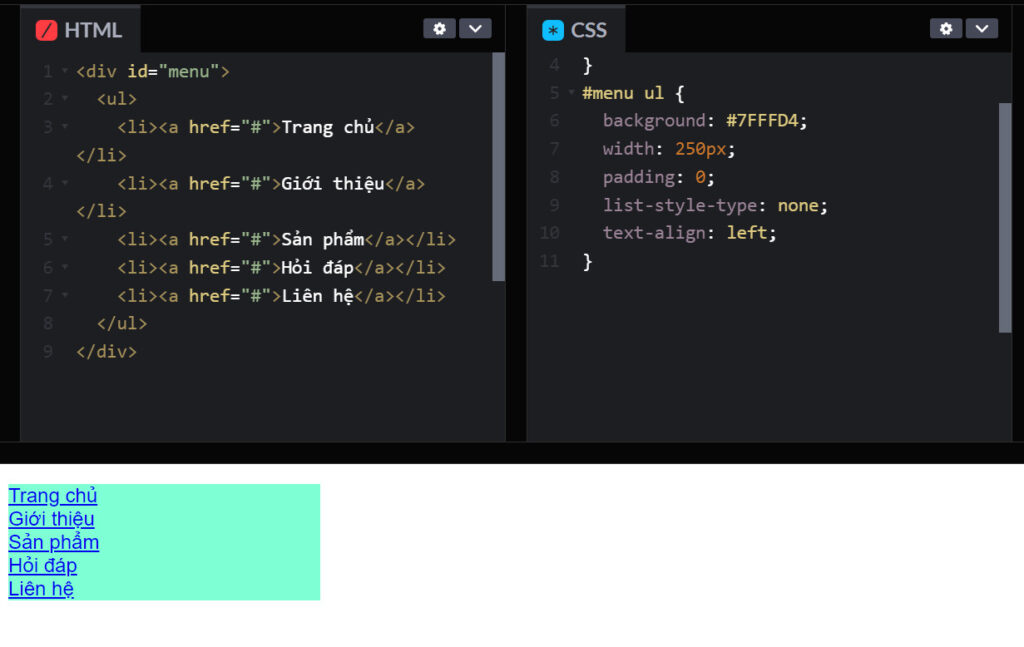Click the CSS panel asterisk icon

coord(551,29)
